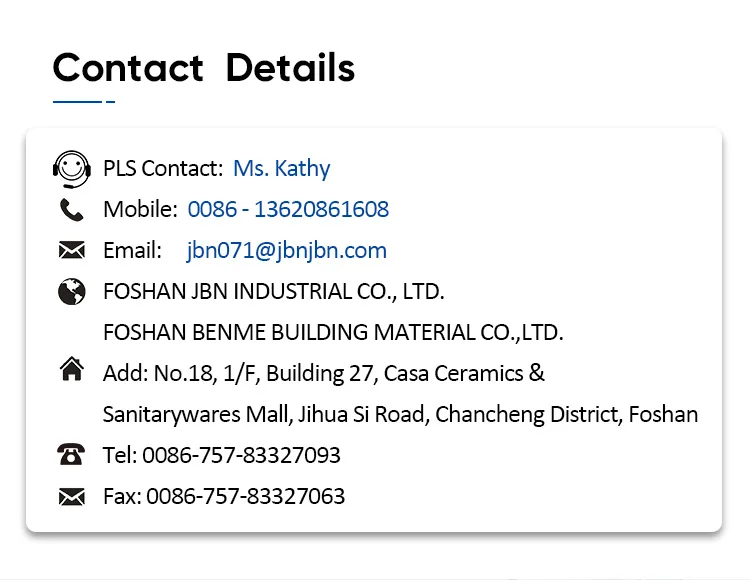Click the Sanitarywares Mall, Jihua Si Road line

[x=400, y=415]
